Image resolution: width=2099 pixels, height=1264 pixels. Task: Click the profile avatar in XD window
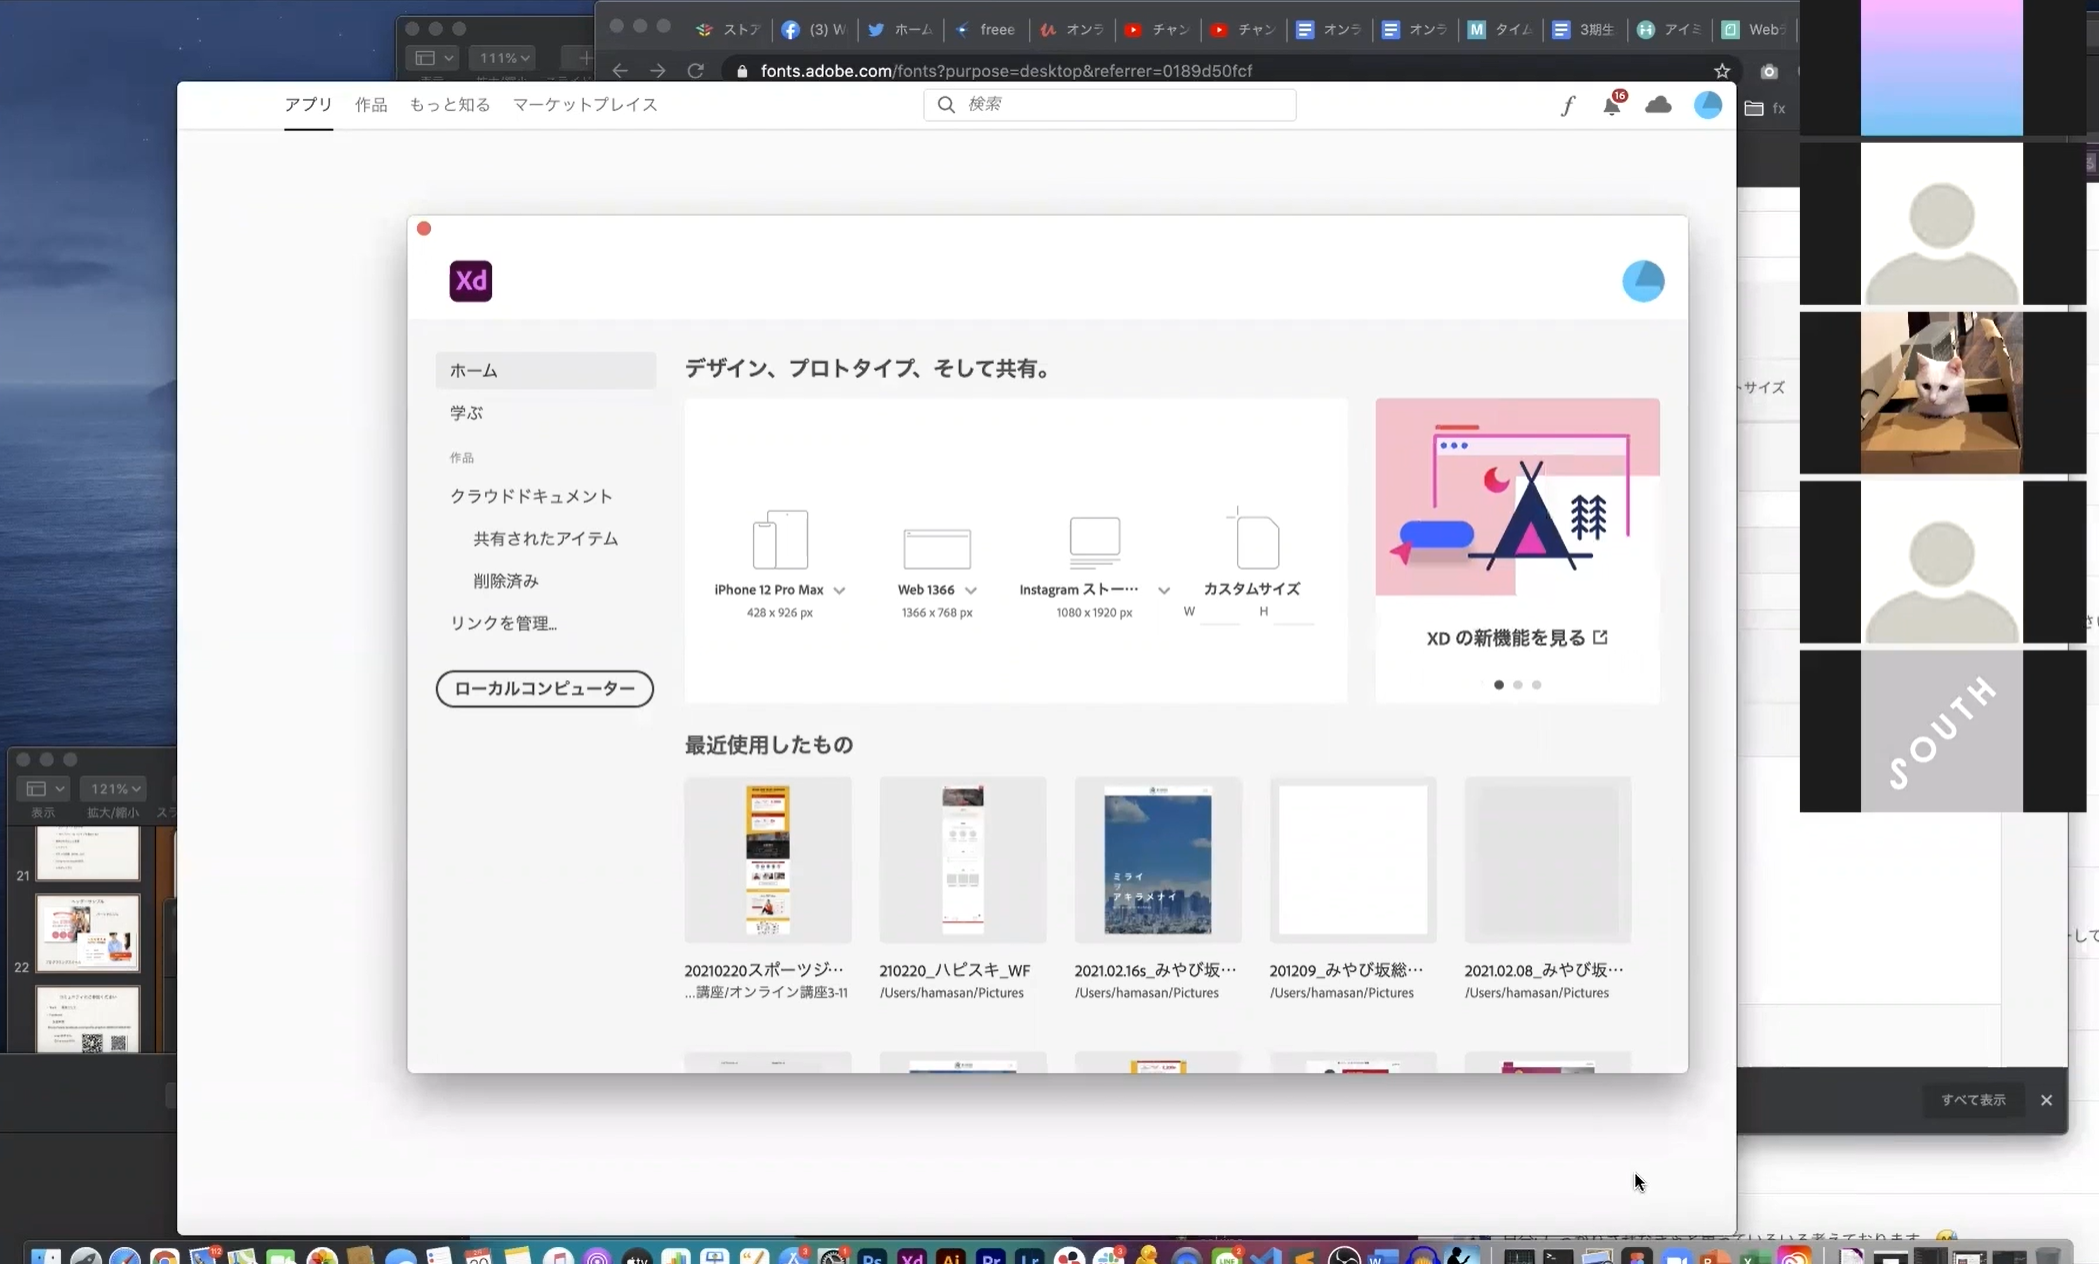click(x=1642, y=281)
